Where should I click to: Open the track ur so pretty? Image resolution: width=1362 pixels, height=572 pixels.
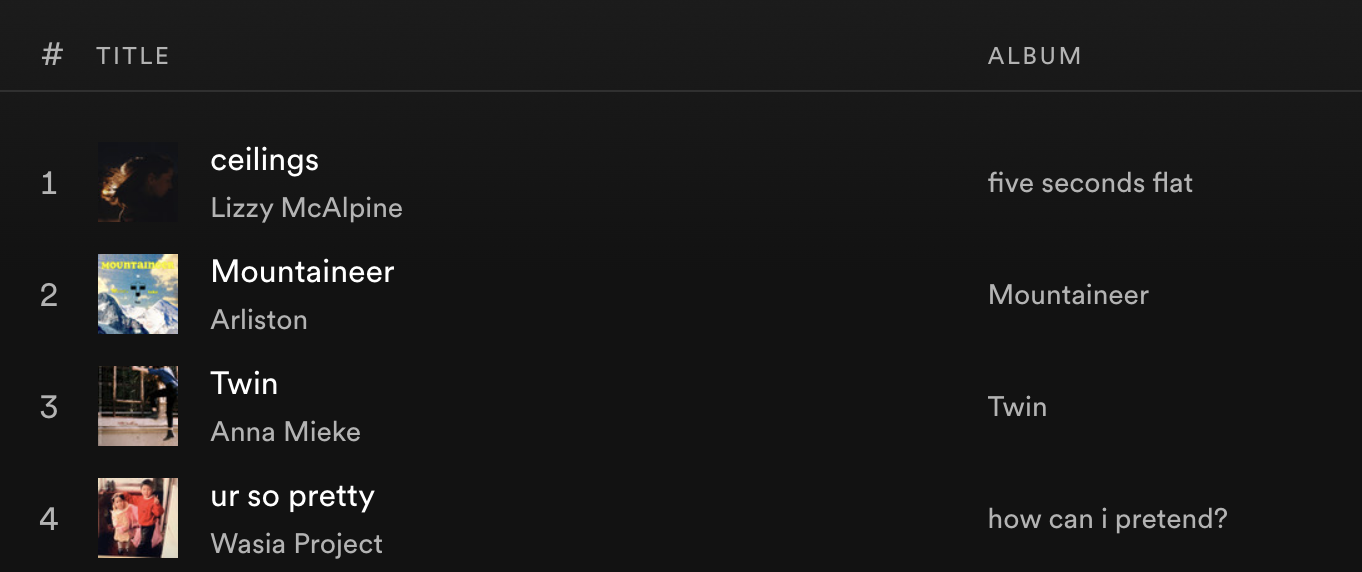[x=293, y=496]
